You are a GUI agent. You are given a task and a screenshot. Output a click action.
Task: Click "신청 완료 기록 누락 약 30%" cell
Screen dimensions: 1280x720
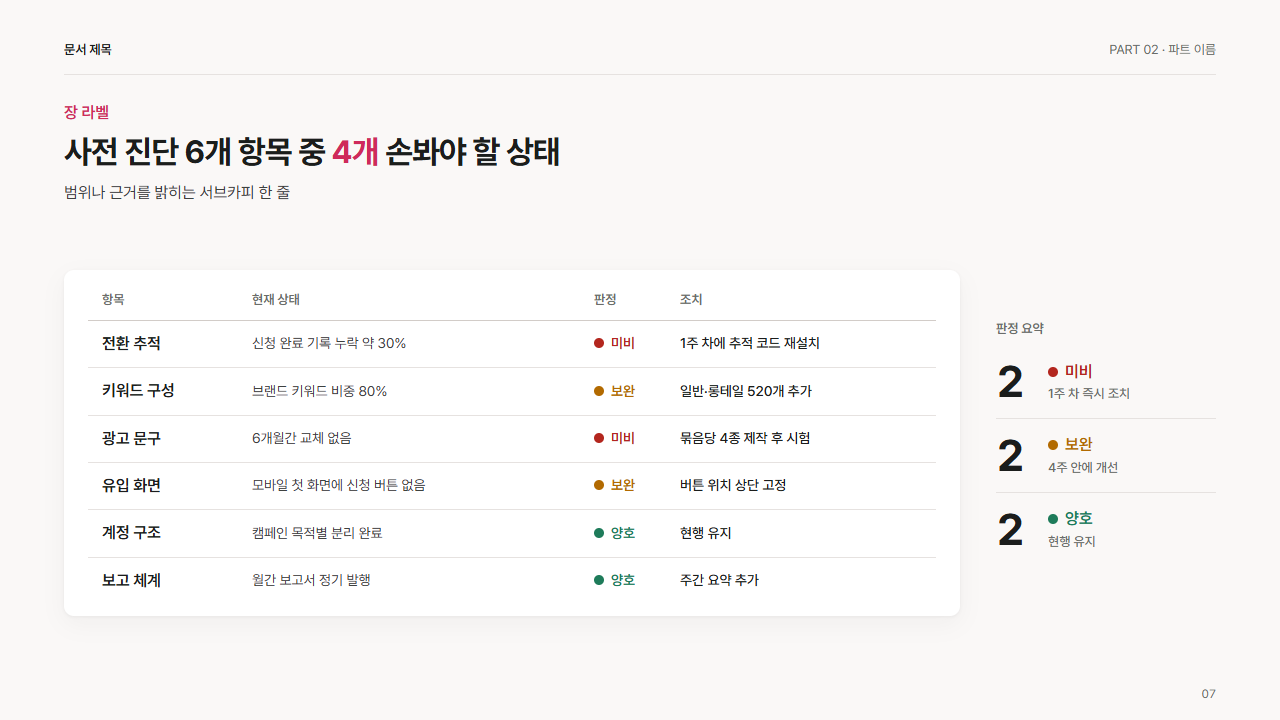click(329, 343)
